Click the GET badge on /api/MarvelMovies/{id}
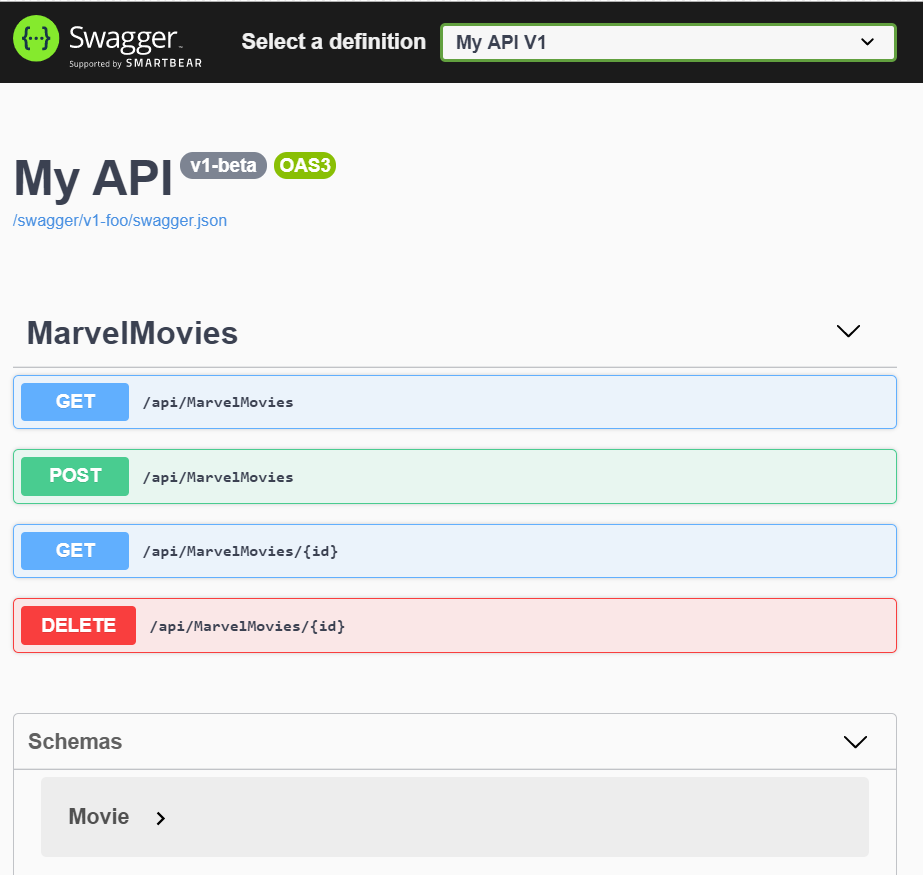 tap(74, 550)
